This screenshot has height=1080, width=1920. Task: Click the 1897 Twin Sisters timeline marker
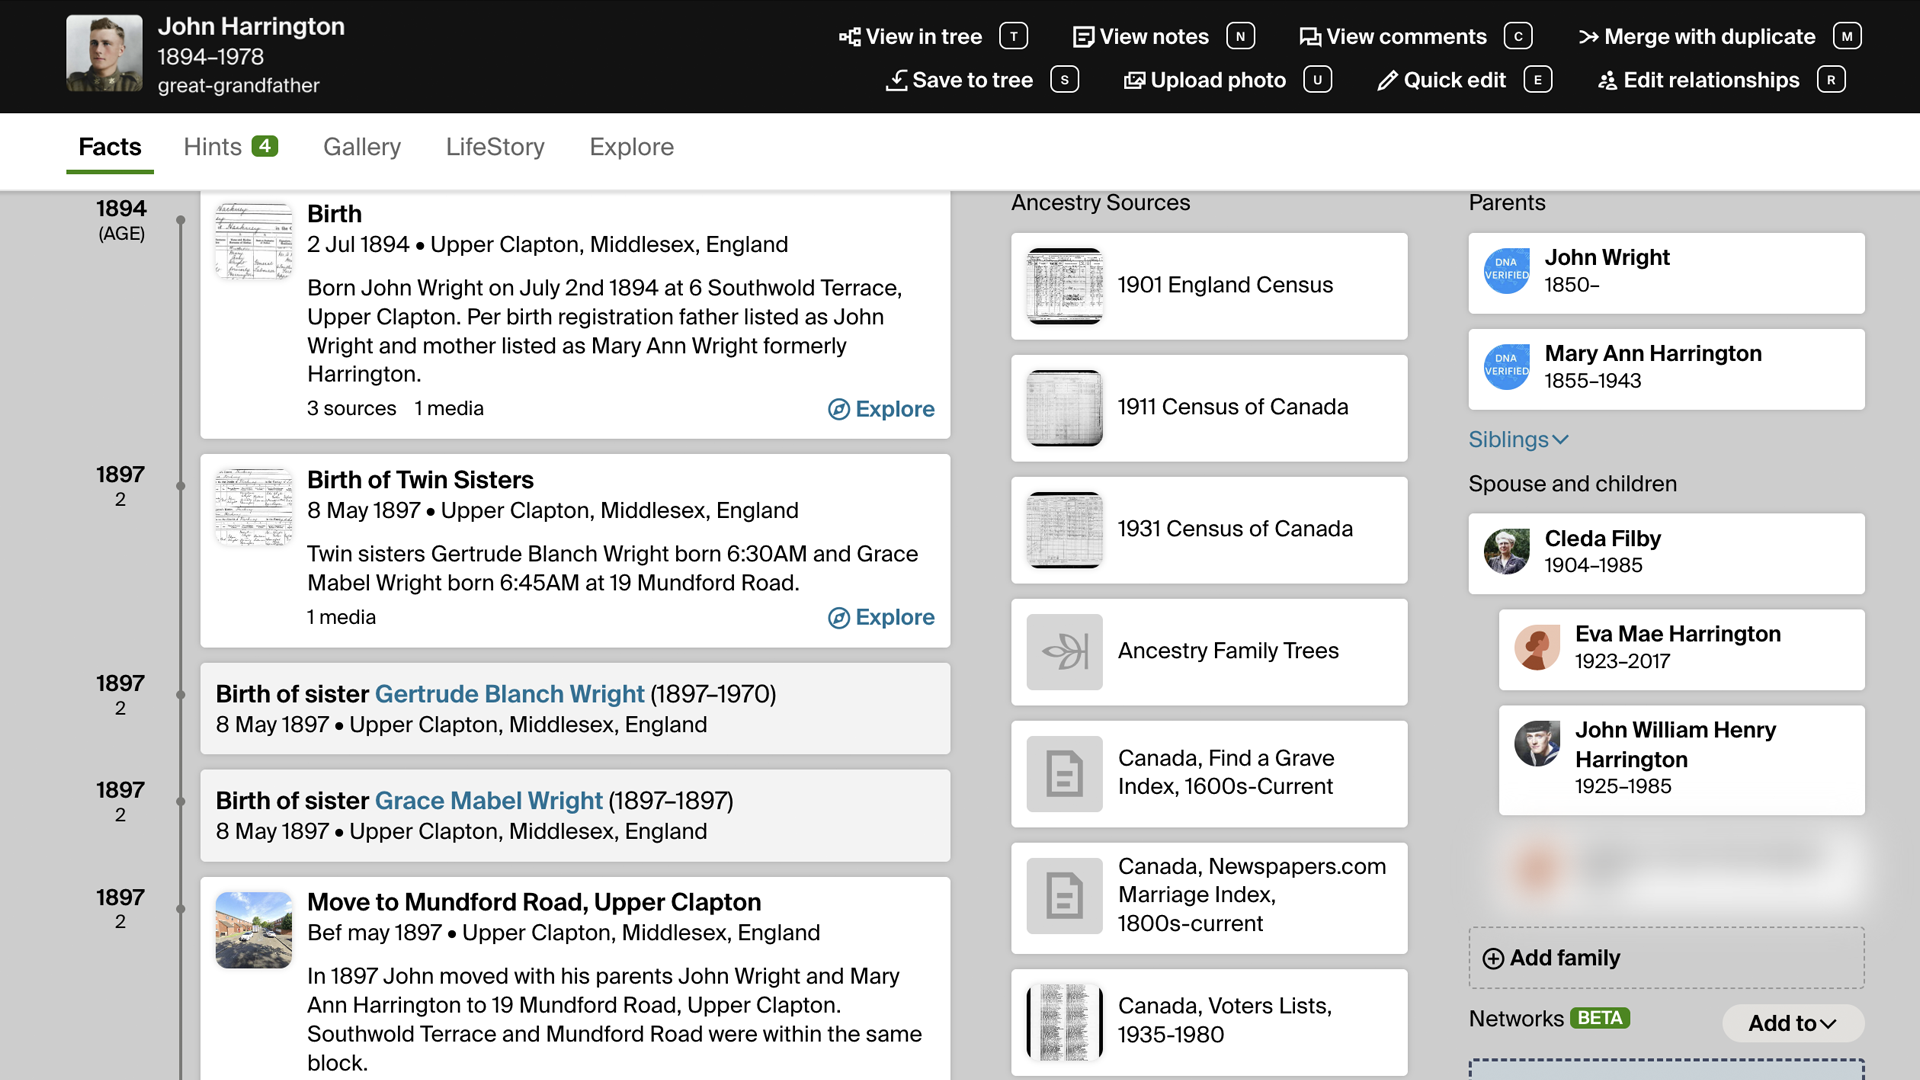[181, 486]
